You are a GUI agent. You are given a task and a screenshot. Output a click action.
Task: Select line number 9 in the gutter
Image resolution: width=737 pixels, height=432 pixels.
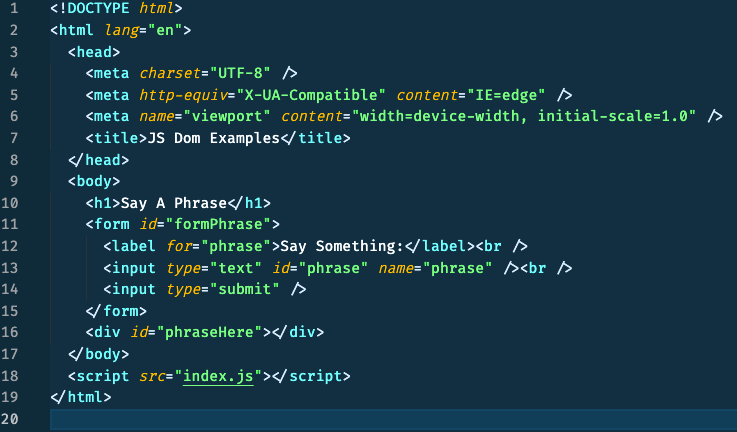pyautogui.click(x=14, y=181)
